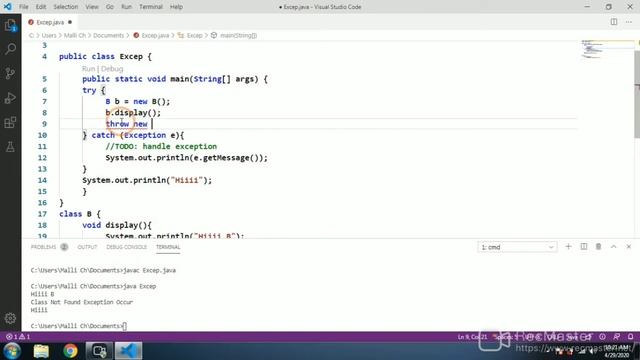This screenshot has height=360, width=640.
Task: Split the terminal panel
Action: coord(584,247)
